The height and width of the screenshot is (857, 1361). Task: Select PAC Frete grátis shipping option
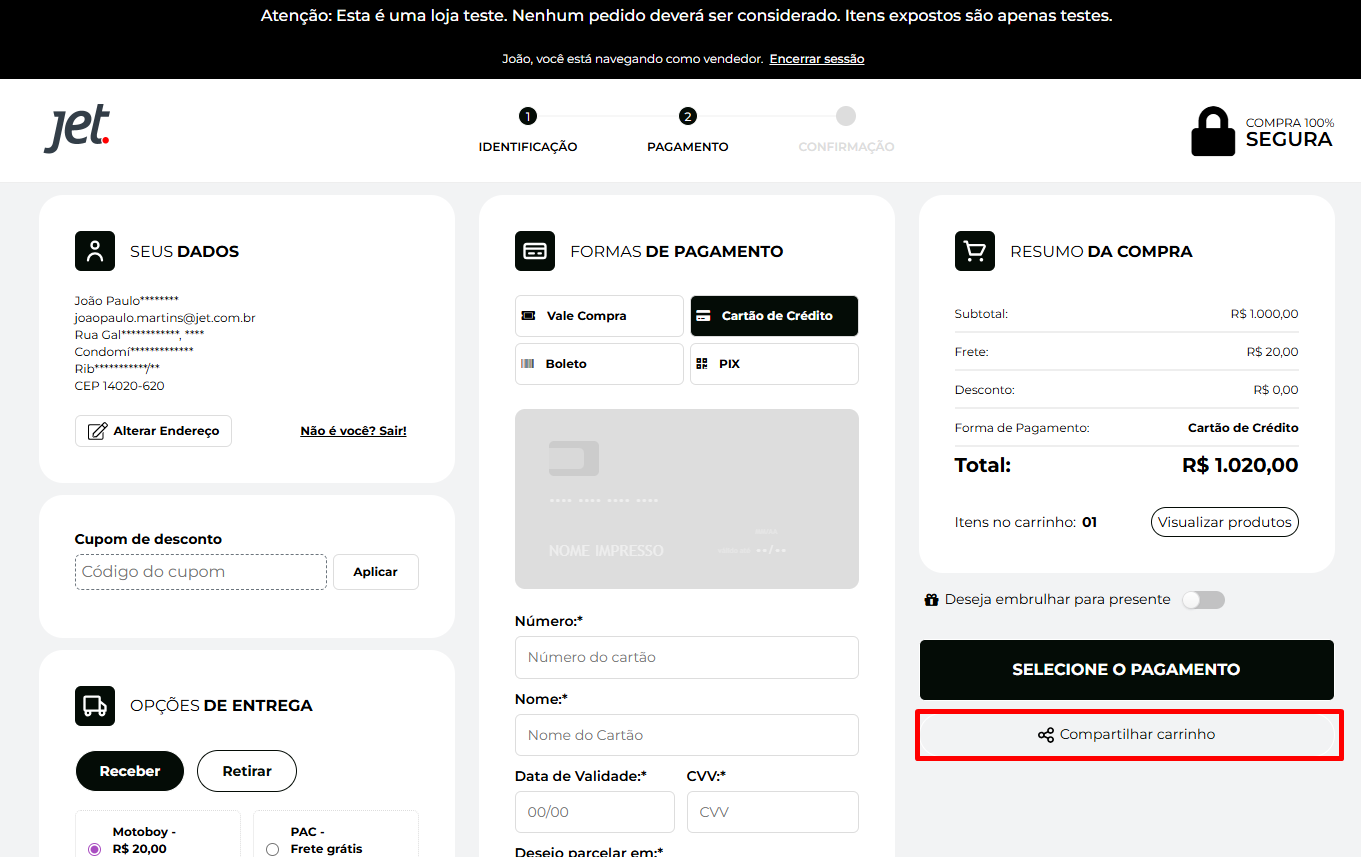(272, 849)
